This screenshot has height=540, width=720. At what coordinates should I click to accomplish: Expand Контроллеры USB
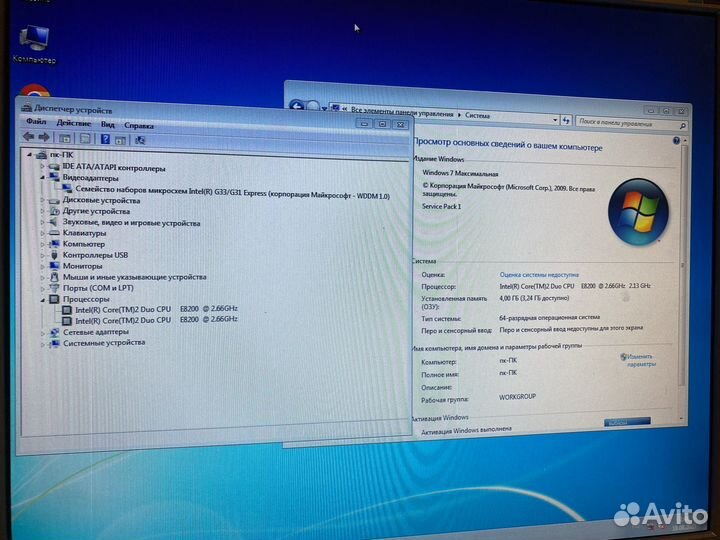[42, 255]
